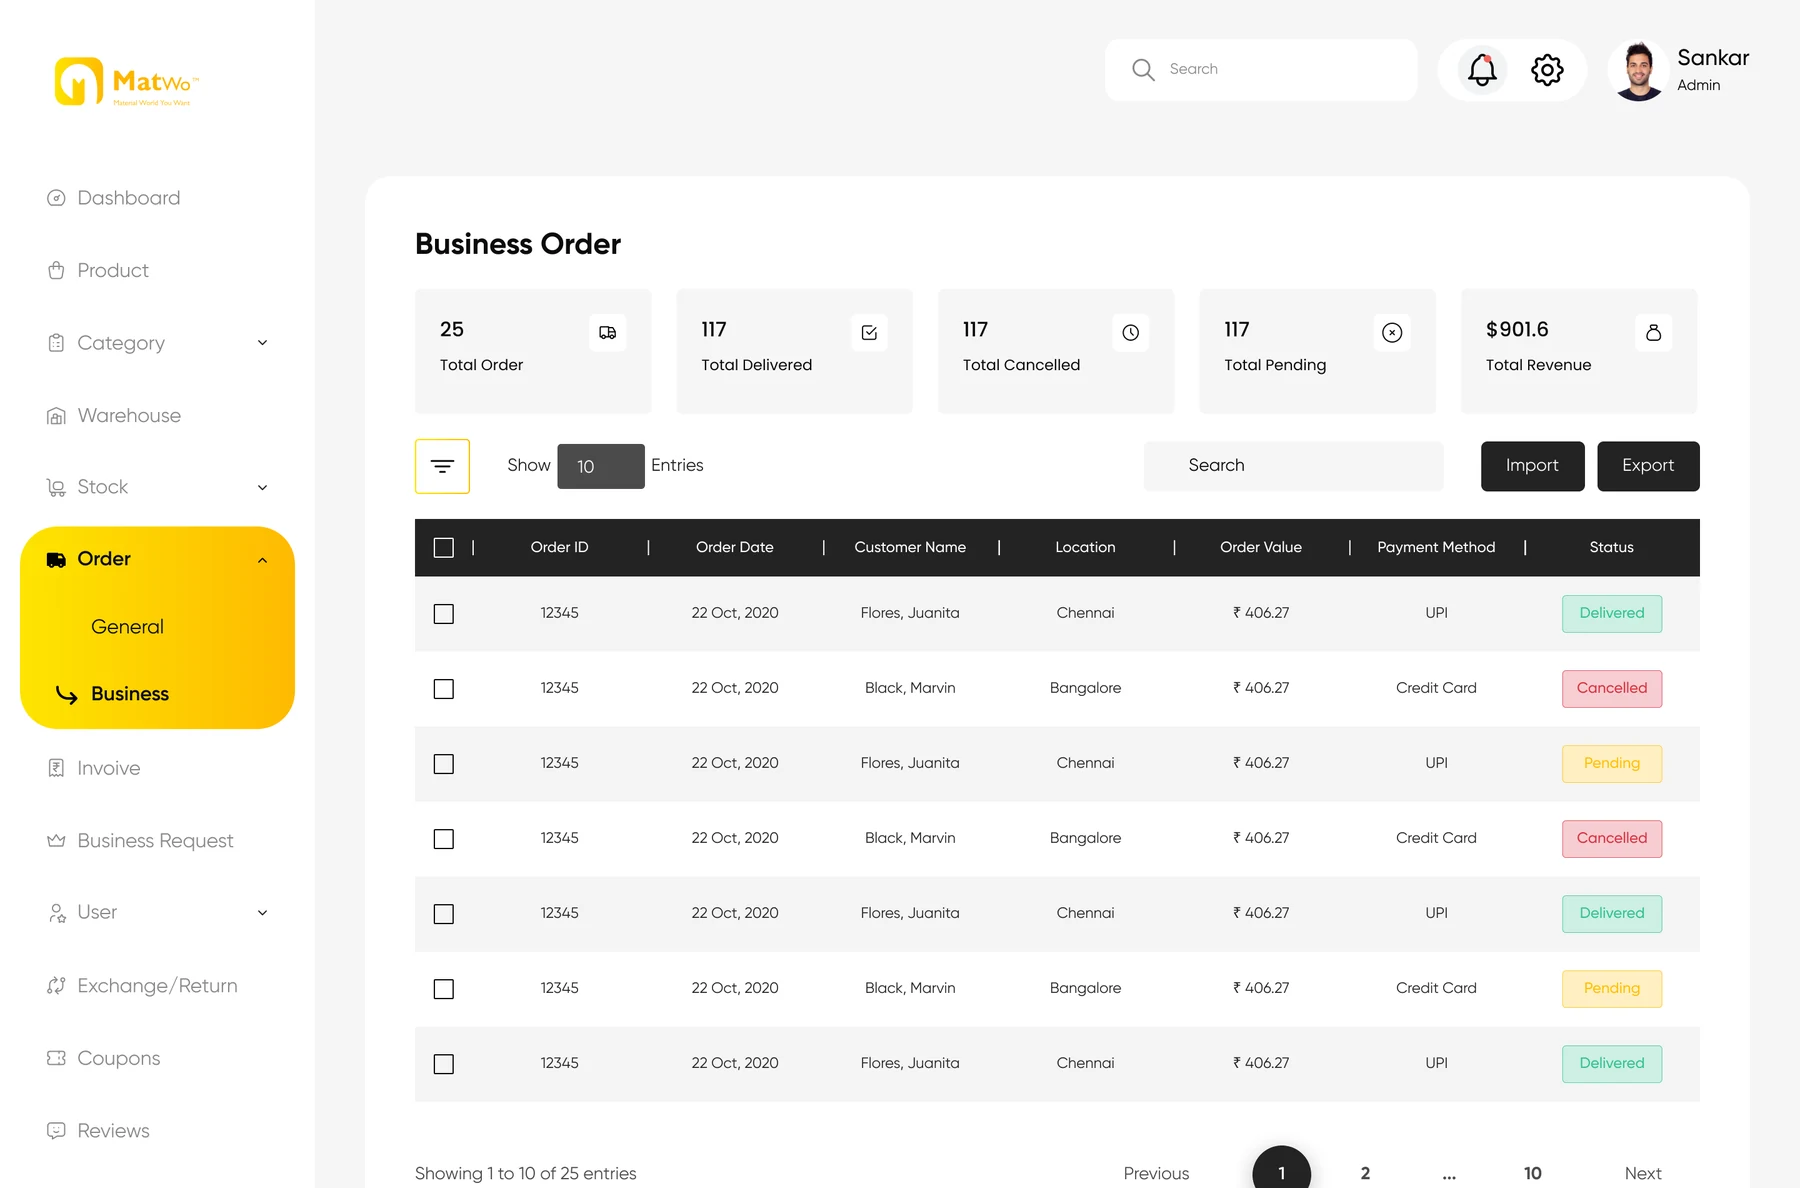1800x1188 pixels.
Task: Tick the checkbox in the last table row
Action: pyautogui.click(x=444, y=1064)
